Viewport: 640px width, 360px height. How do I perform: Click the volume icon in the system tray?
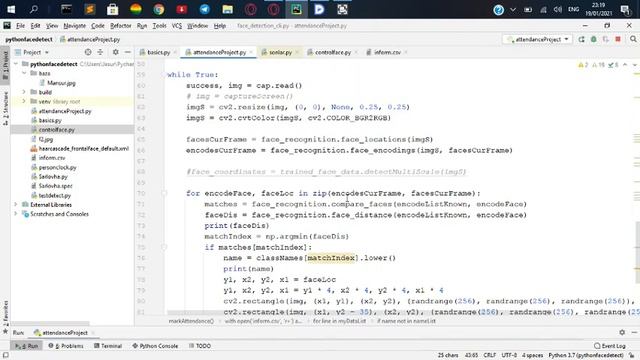click(558, 9)
